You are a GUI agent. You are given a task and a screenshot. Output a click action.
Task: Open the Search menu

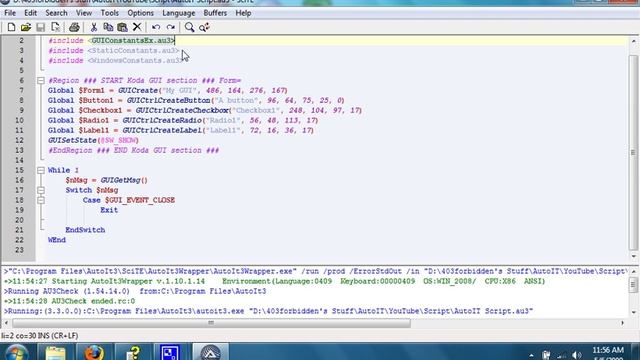click(56, 13)
